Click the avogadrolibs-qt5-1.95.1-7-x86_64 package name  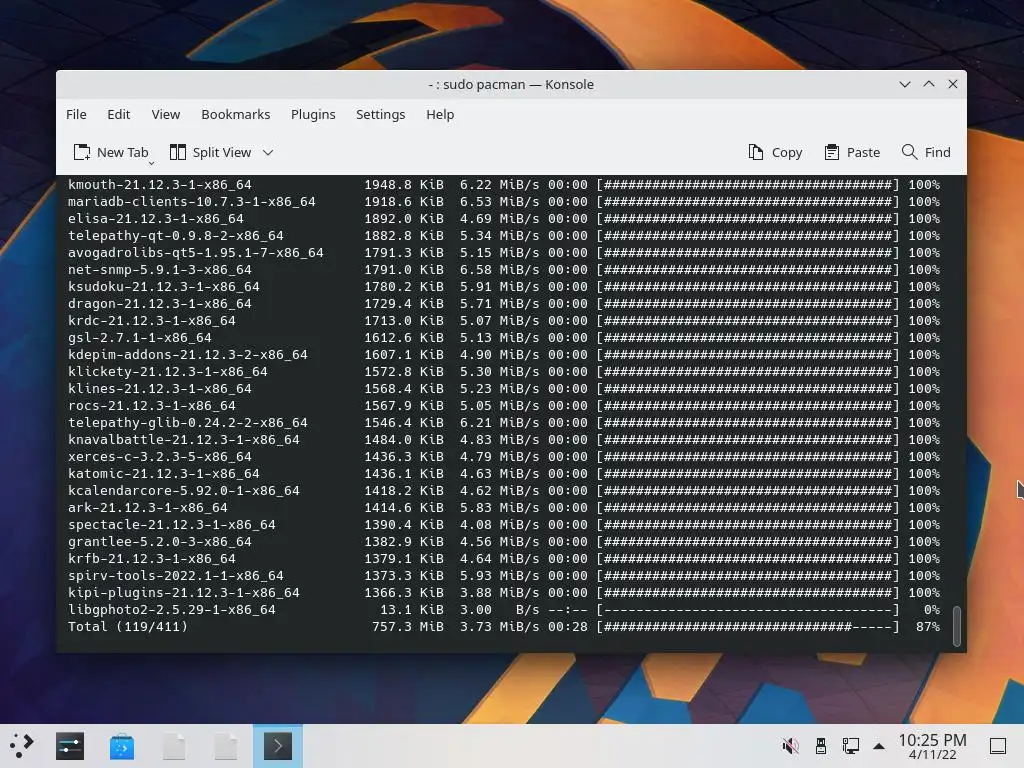[x=195, y=253]
